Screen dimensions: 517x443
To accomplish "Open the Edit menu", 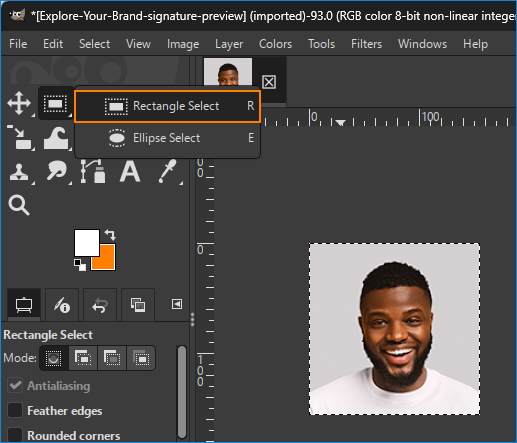I will [x=53, y=44].
